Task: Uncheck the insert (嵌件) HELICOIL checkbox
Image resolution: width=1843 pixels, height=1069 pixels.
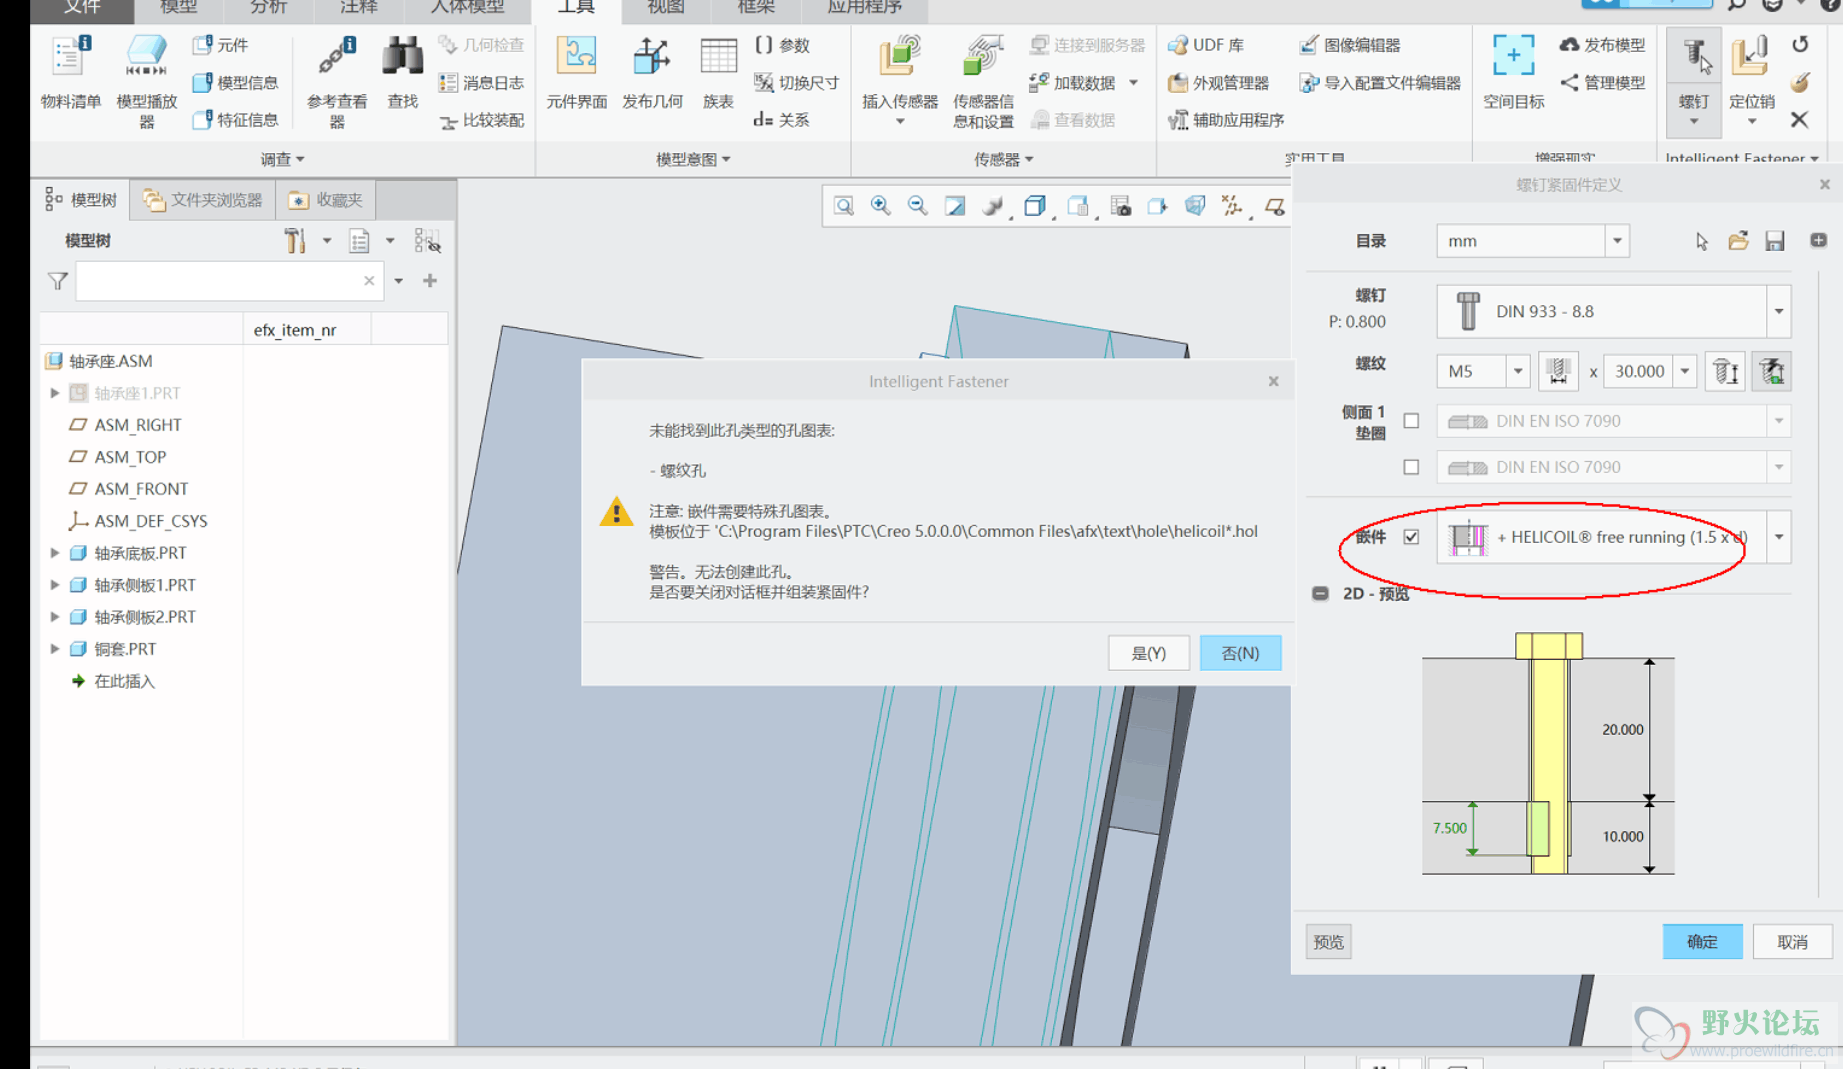Action: (x=1411, y=537)
